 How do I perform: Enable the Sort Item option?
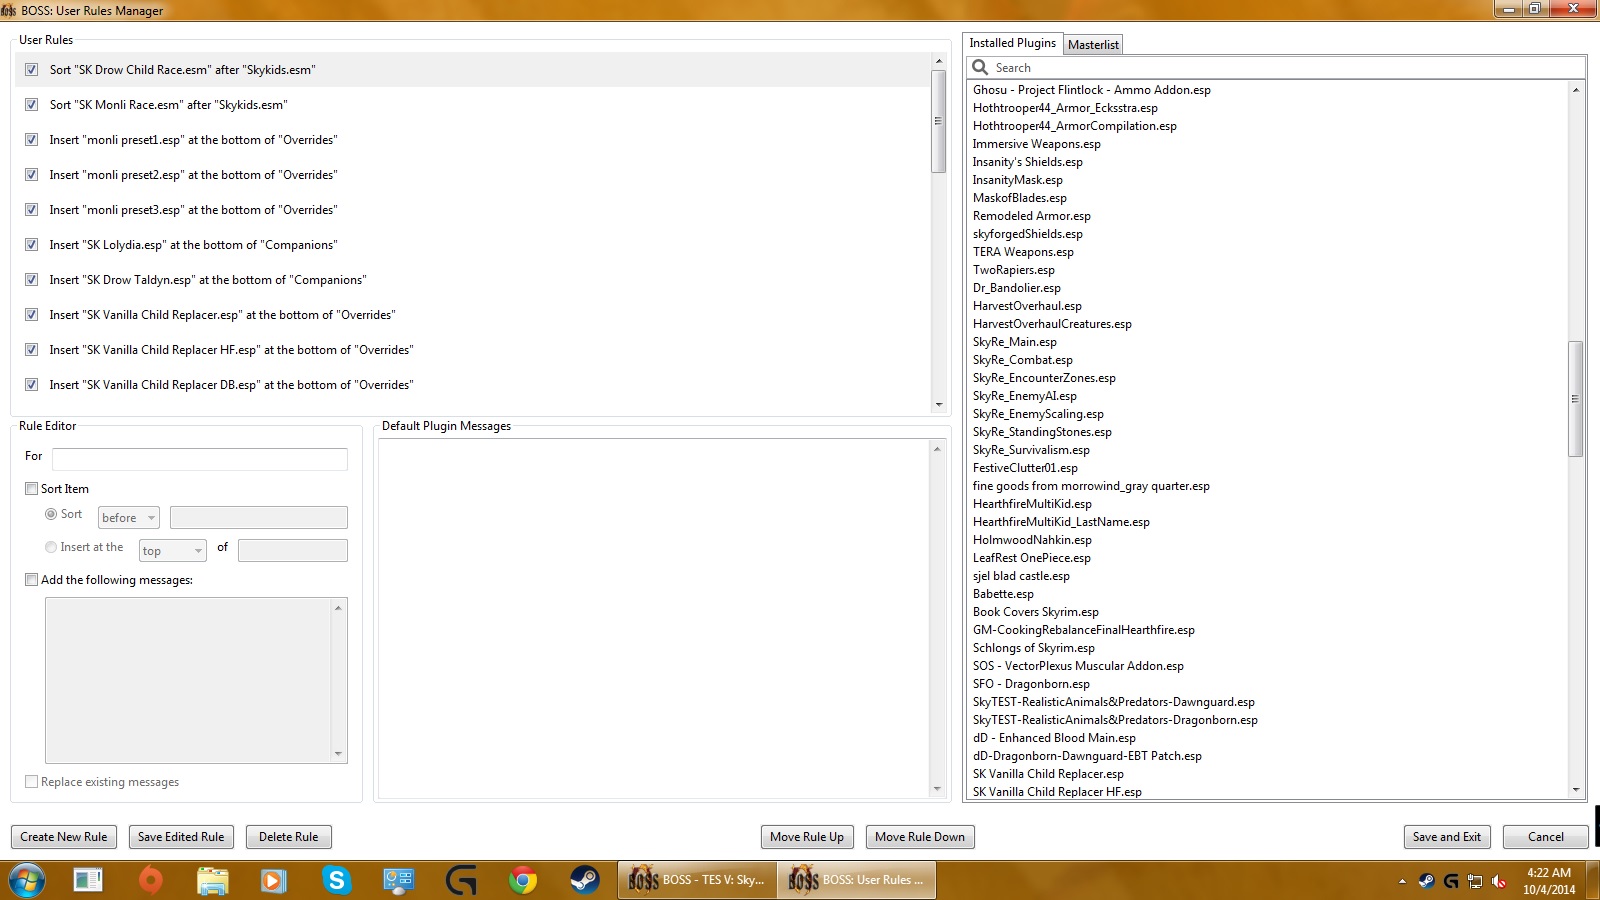tap(31, 488)
